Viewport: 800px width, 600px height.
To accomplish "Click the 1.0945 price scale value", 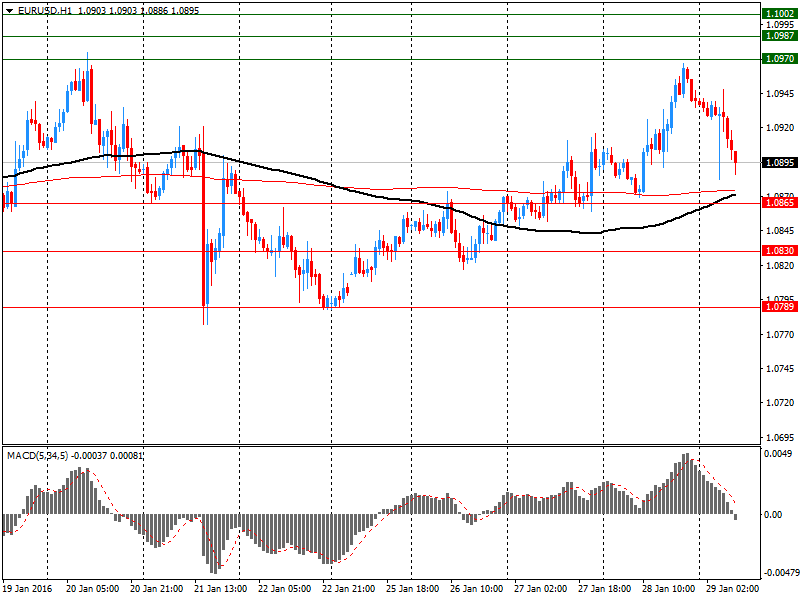I will (780, 93).
